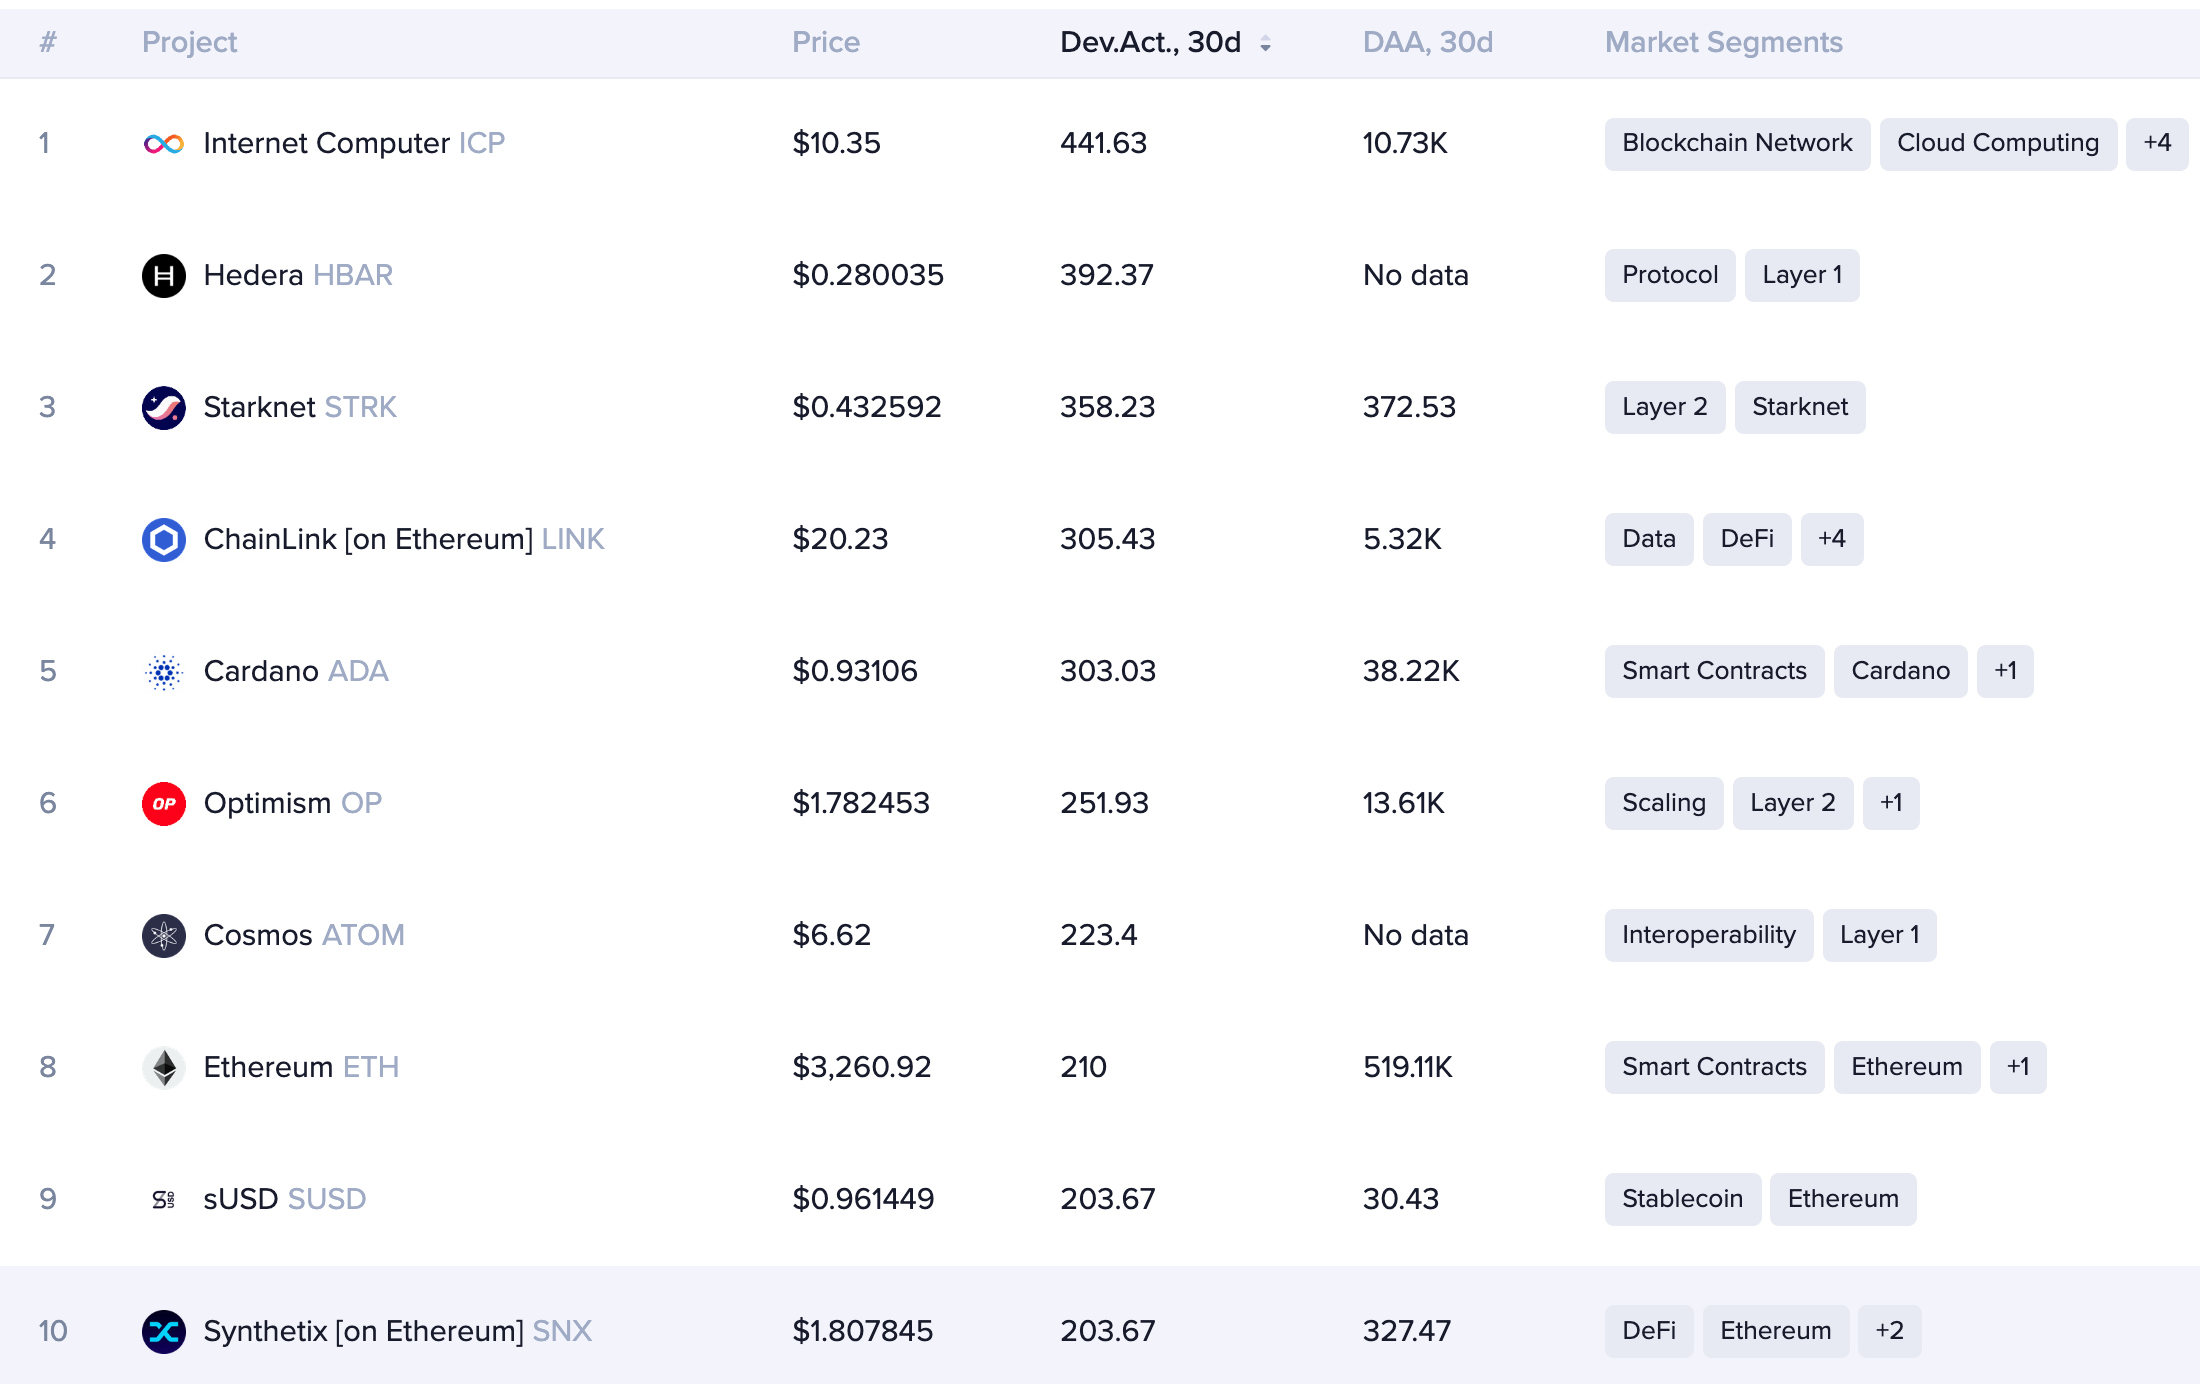Select the Ethereum tag in ETH row

point(1907,1068)
